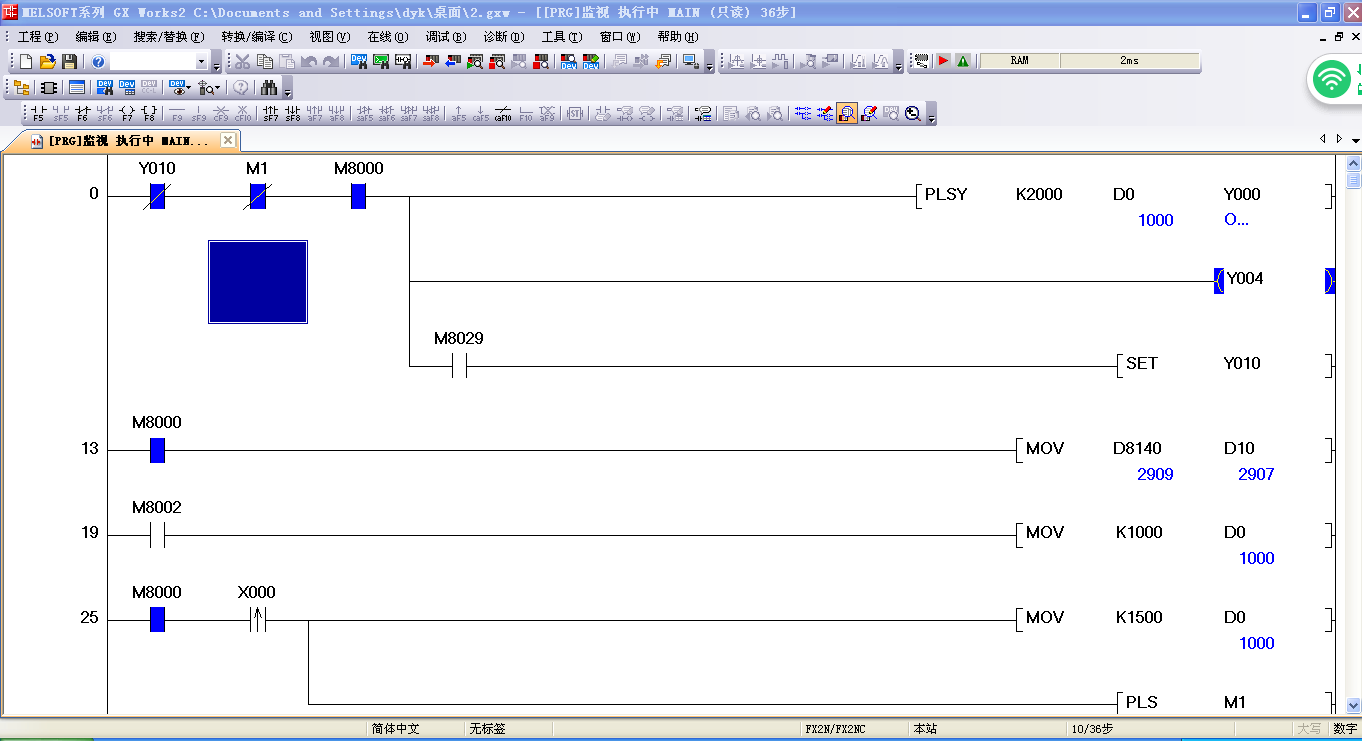Open a project with the folder icon

[47, 62]
